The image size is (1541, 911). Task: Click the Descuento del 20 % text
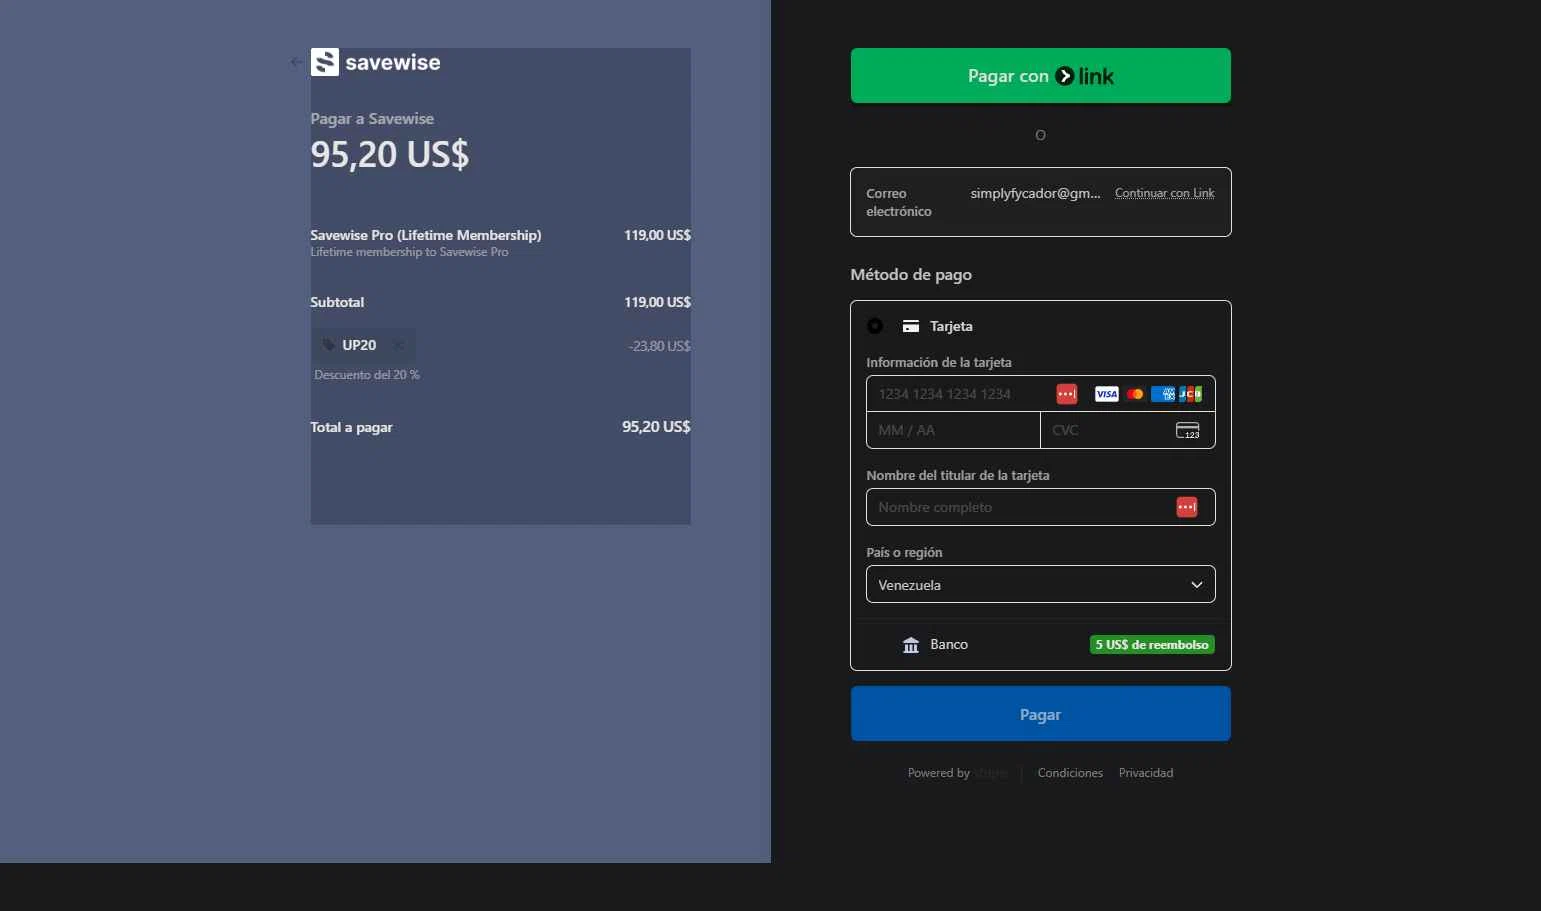[367, 375]
